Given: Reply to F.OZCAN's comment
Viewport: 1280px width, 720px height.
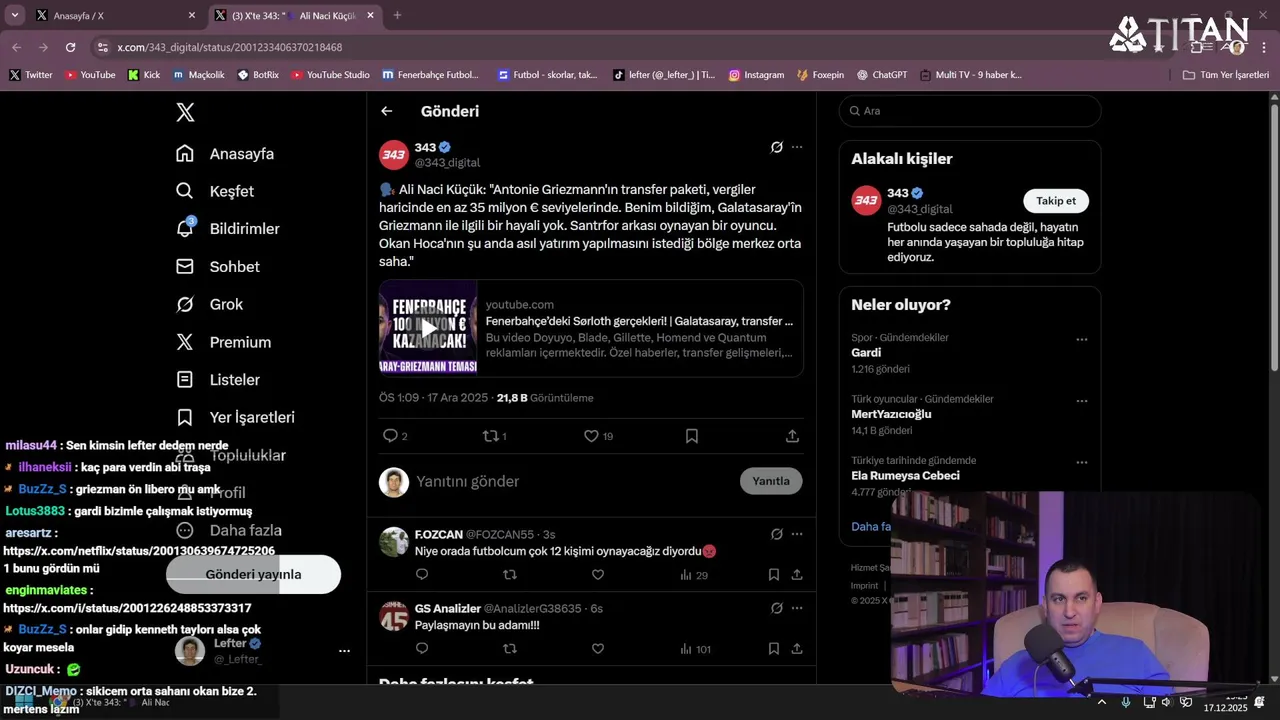Looking at the screenshot, I should [422, 575].
